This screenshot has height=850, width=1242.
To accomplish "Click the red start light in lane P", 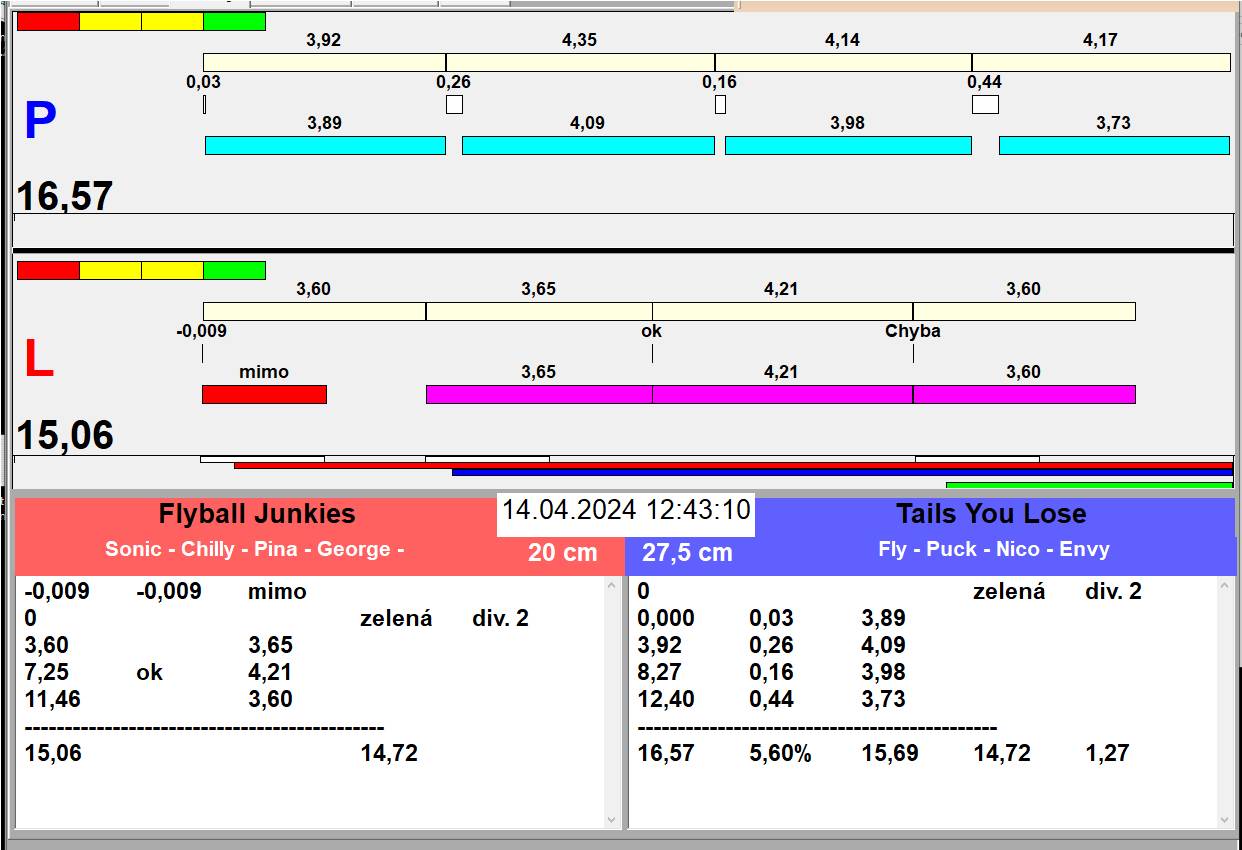I will 48,21.
